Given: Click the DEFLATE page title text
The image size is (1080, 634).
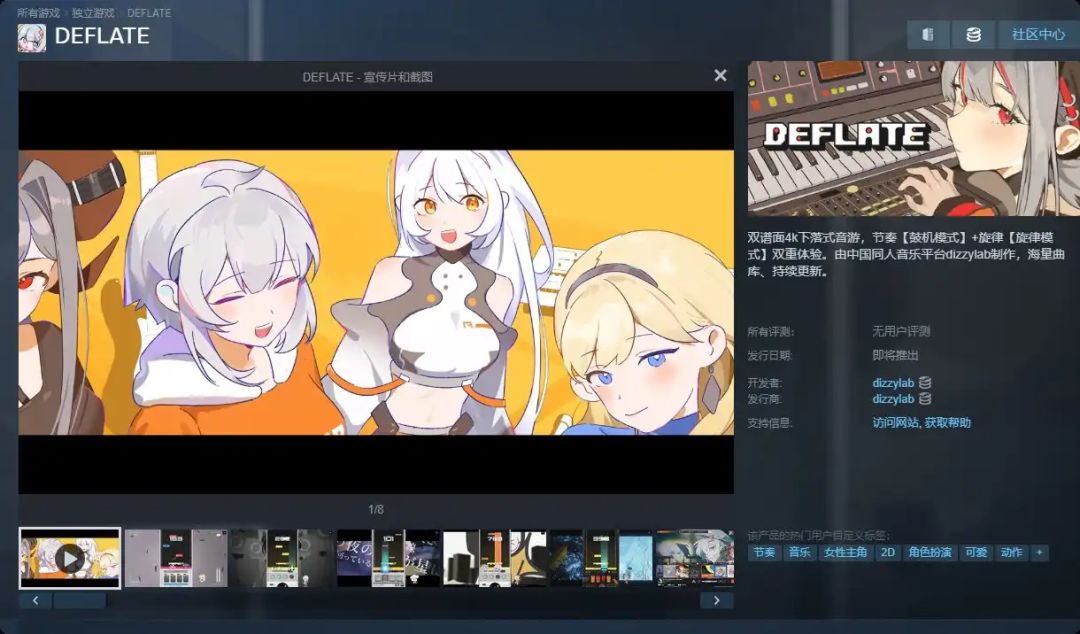Looking at the screenshot, I should (102, 36).
